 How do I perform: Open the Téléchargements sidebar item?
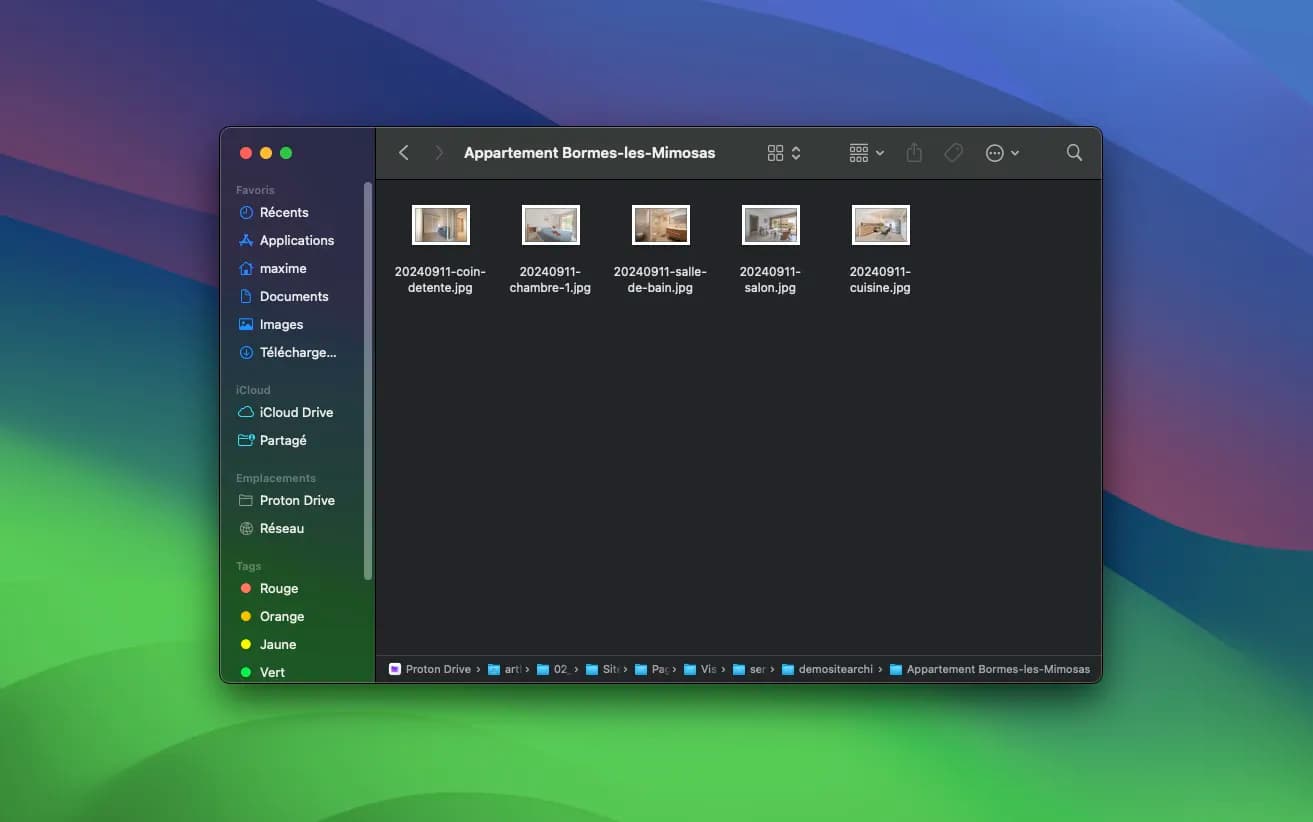click(297, 352)
